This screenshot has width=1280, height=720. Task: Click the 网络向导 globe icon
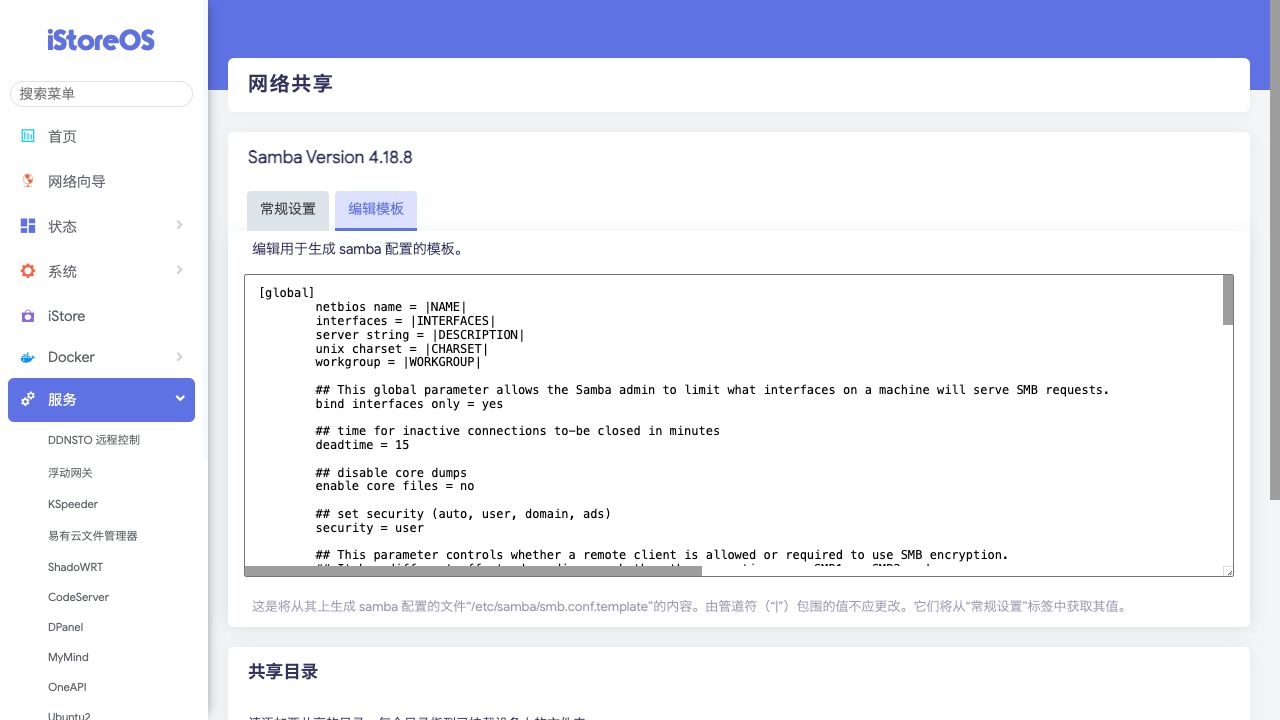[28, 181]
